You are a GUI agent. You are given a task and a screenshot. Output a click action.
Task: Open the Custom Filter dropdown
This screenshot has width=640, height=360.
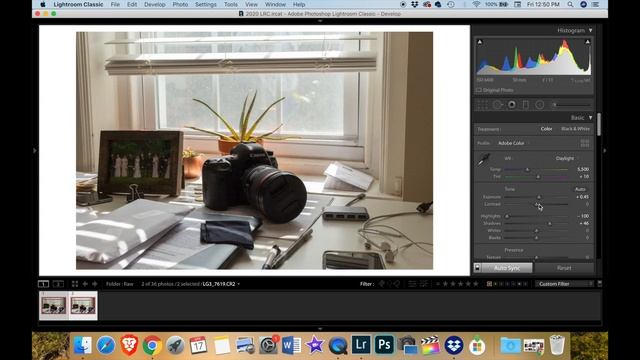click(x=564, y=284)
